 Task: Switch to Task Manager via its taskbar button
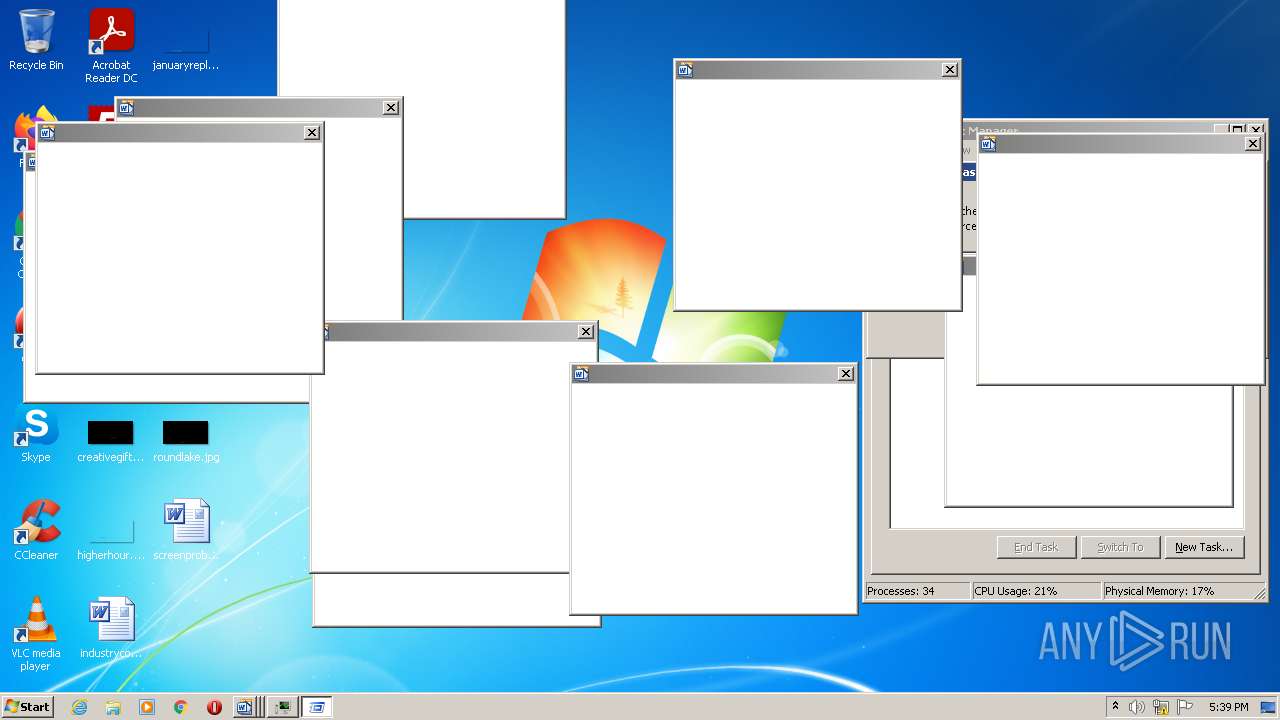click(x=283, y=707)
